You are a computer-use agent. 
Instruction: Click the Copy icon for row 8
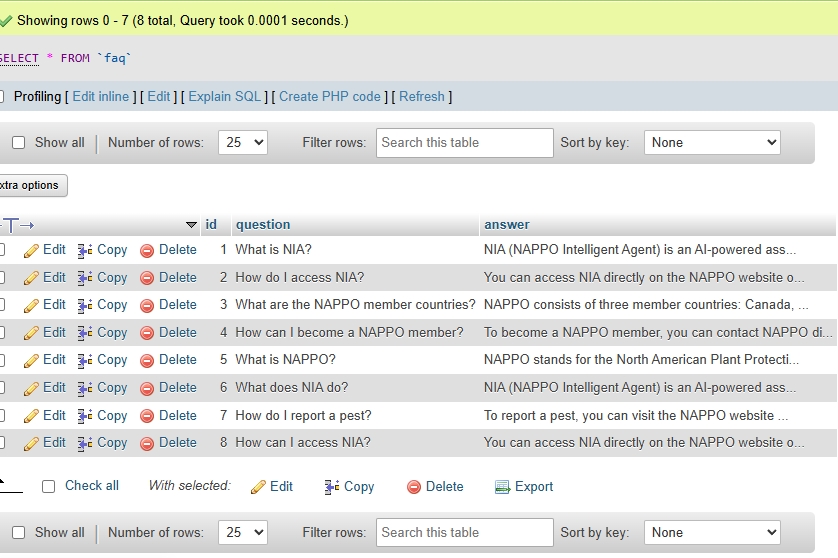coord(85,443)
